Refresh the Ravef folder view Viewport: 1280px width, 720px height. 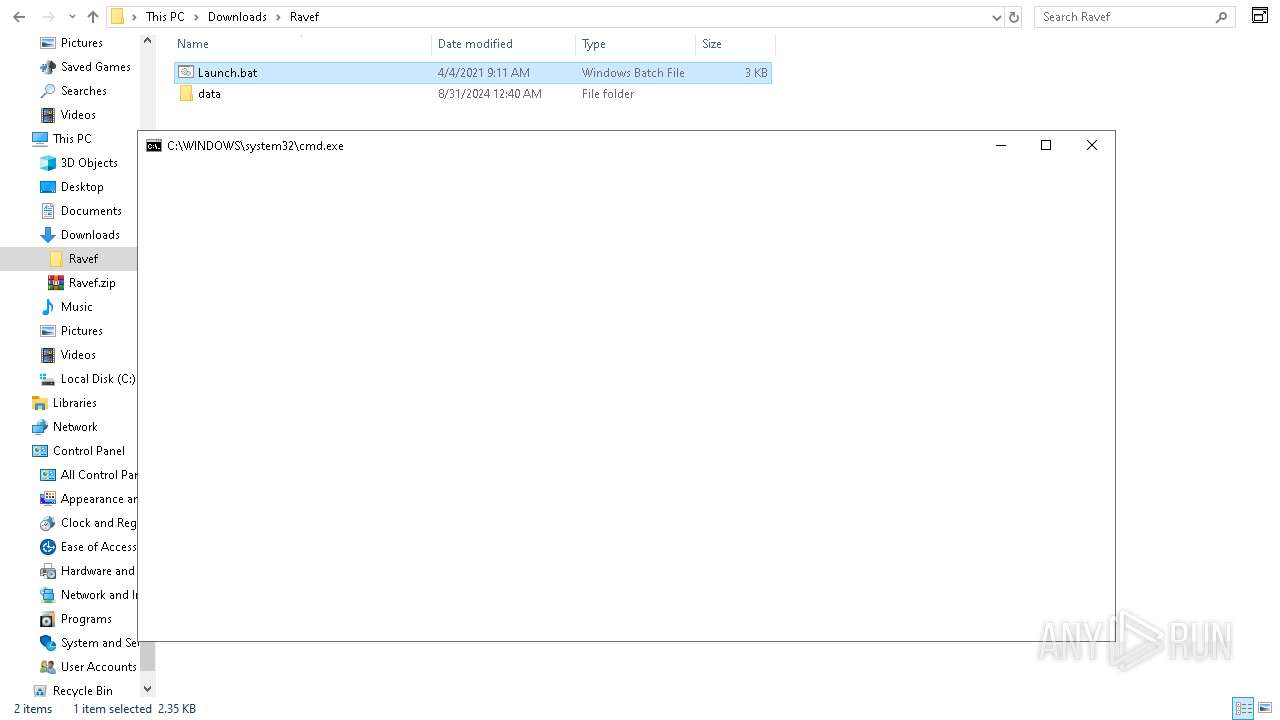(1014, 17)
